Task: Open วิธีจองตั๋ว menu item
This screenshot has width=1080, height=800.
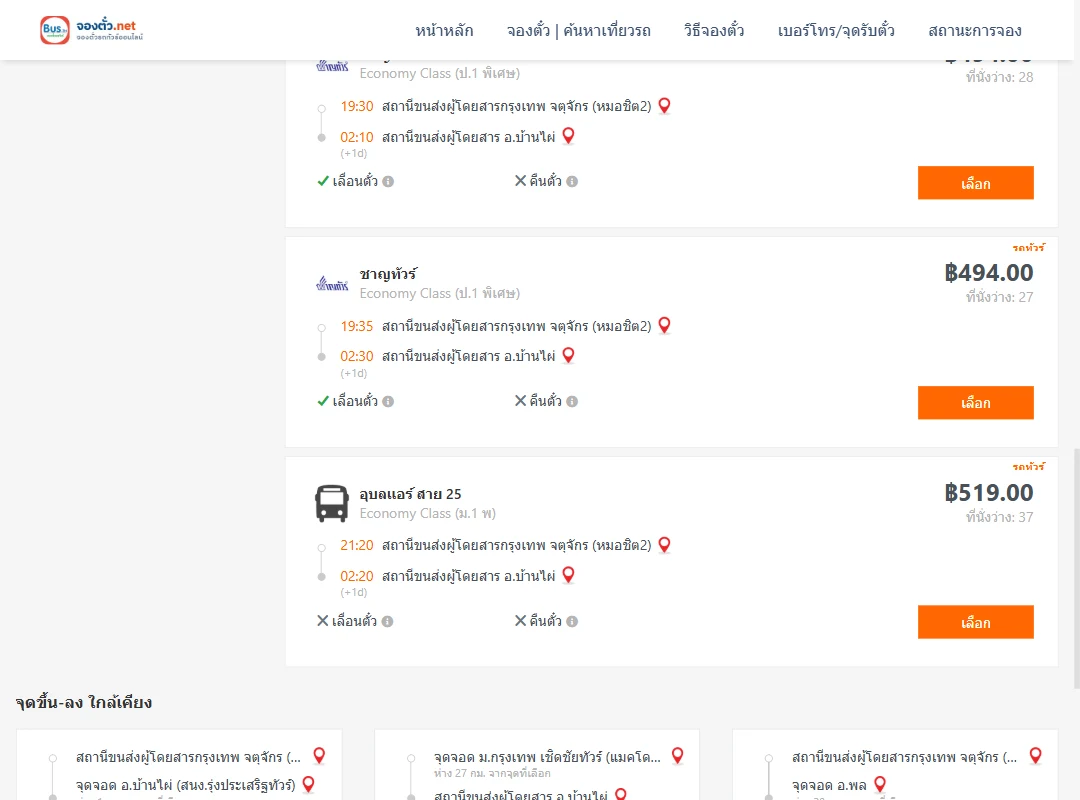Action: [714, 30]
